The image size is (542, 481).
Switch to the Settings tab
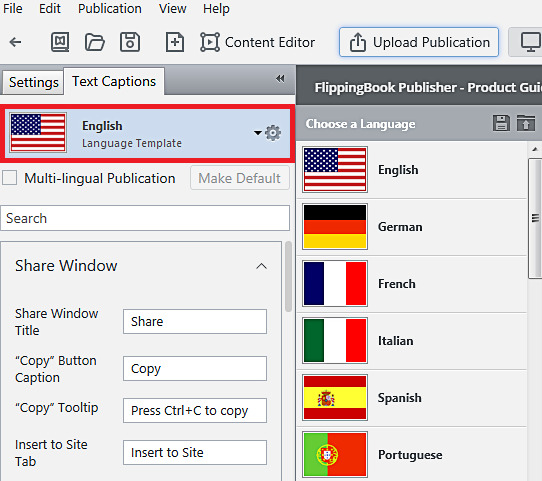(x=34, y=82)
